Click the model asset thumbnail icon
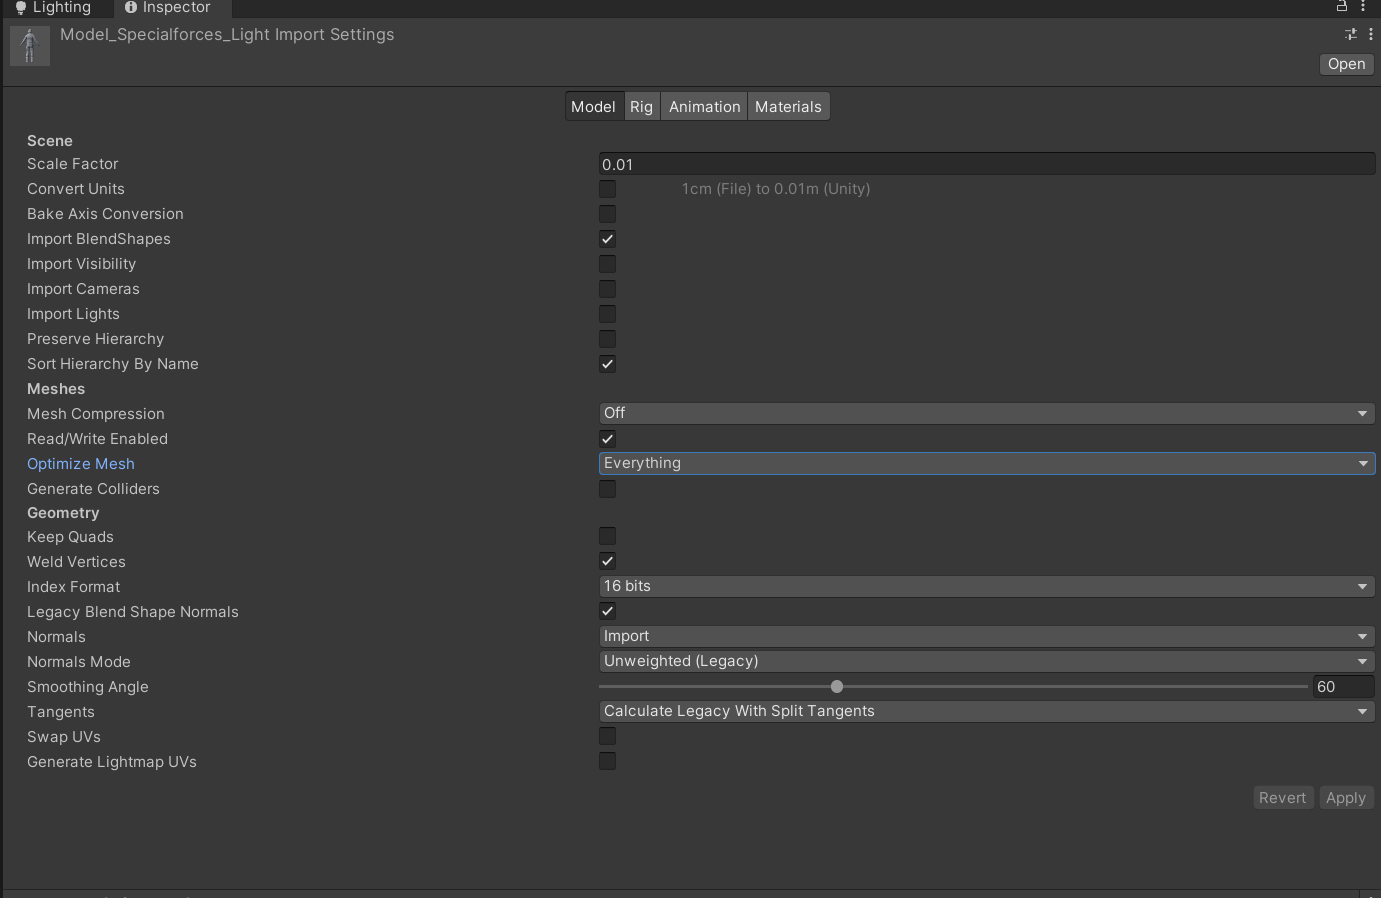 (x=30, y=46)
